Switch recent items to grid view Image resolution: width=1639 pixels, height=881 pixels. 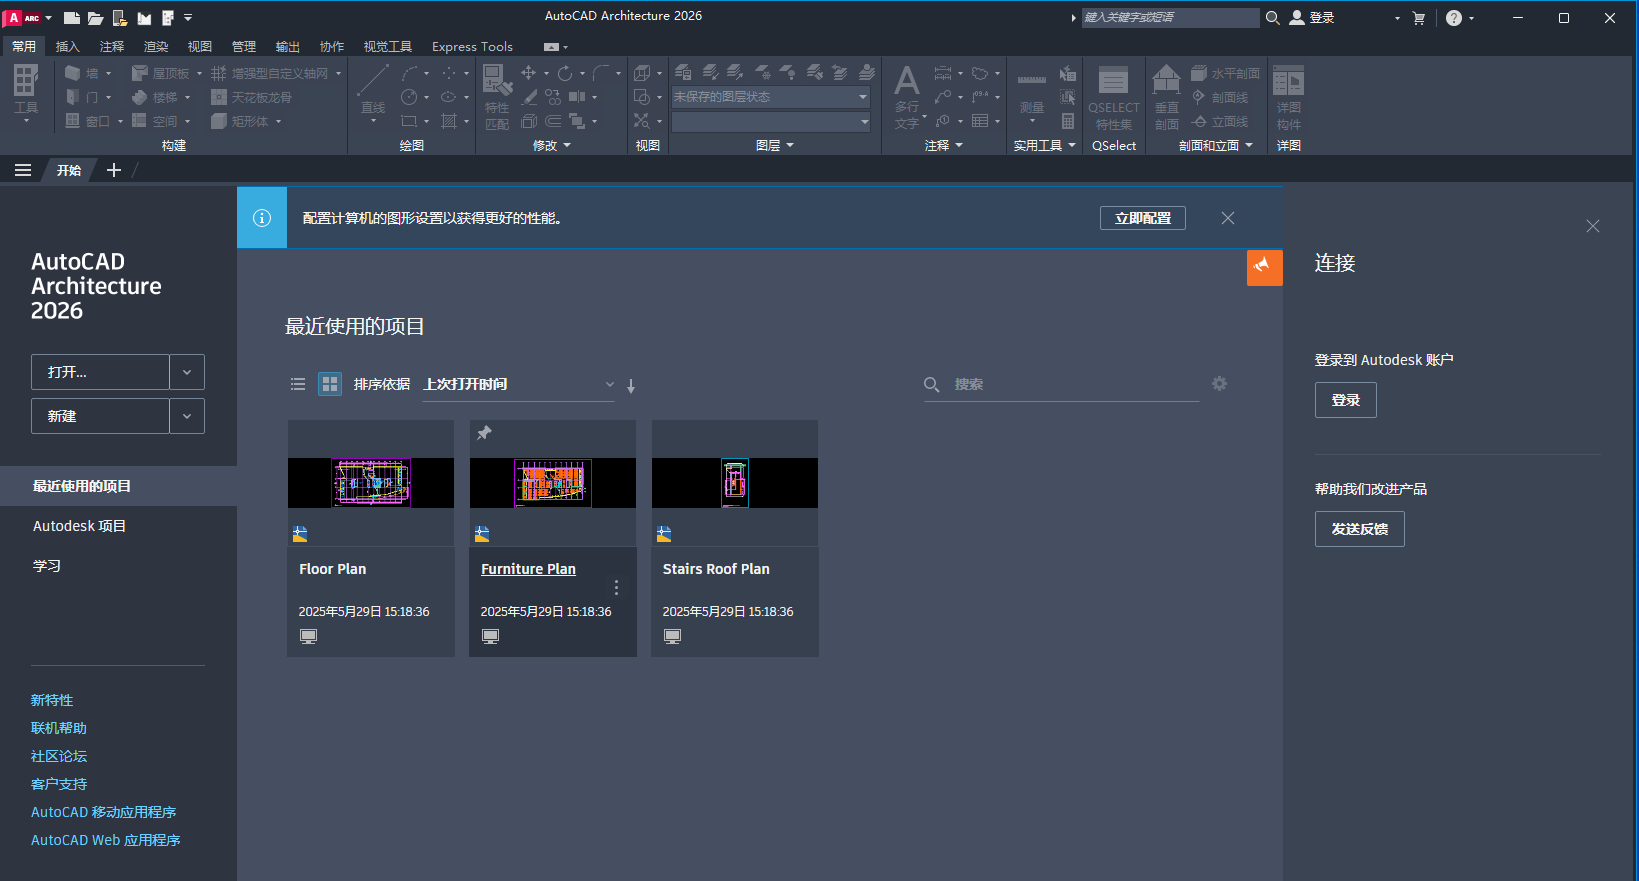pyautogui.click(x=330, y=384)
